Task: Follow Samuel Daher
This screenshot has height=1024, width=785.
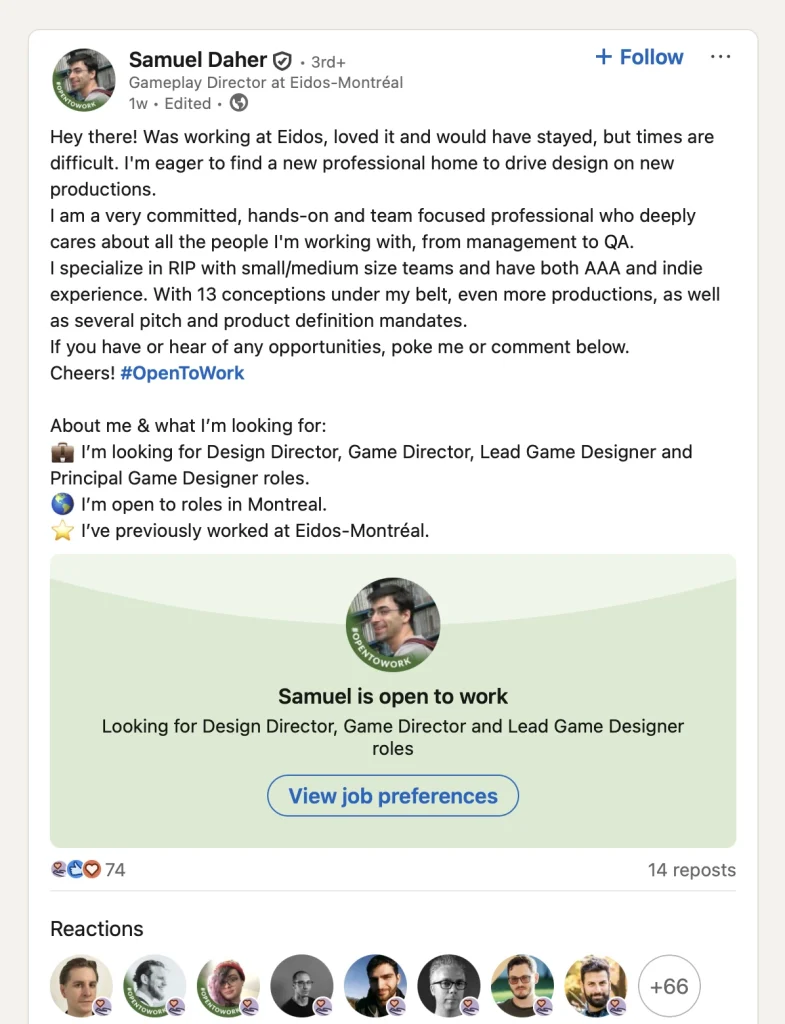Action: (x=639, y=57)
